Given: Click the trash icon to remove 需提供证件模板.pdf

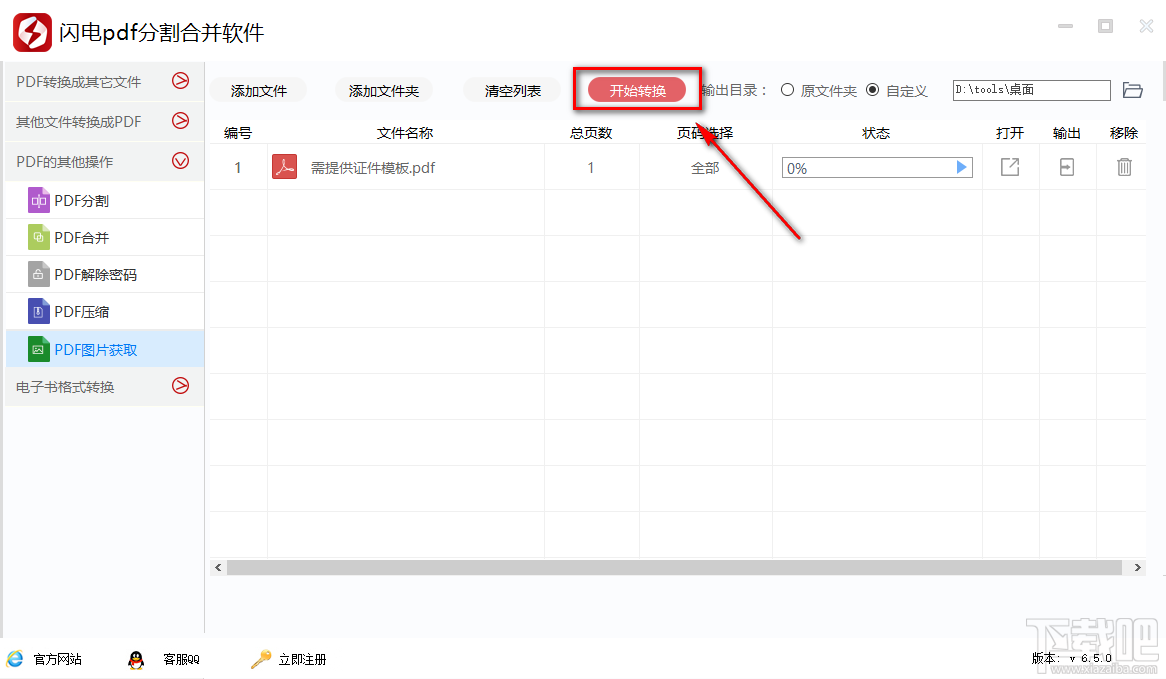Looking at the screenshot, I should [x=1124, y=167].
